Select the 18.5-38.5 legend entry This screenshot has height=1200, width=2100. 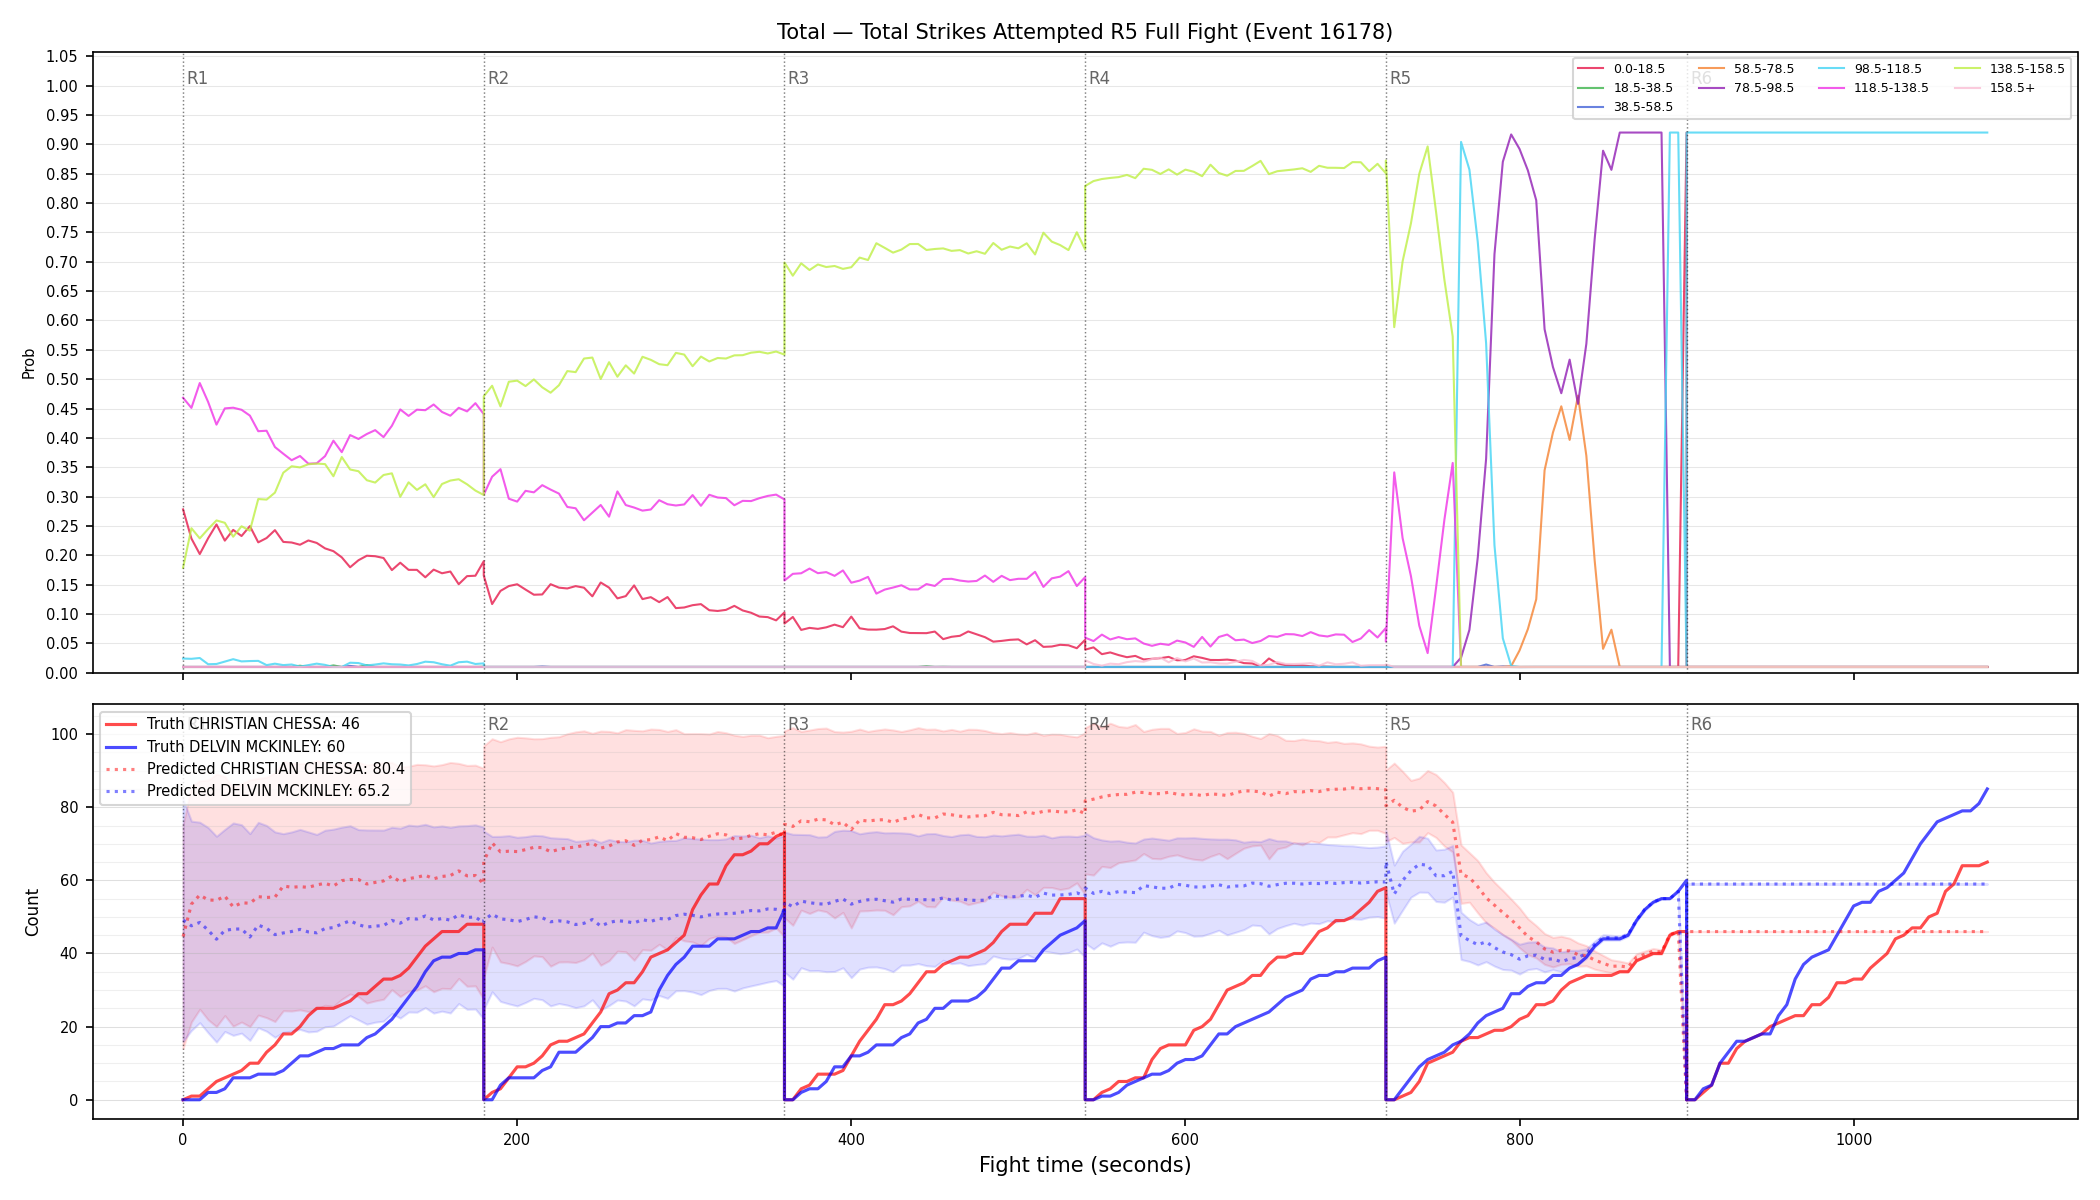tap(1625, 88)
